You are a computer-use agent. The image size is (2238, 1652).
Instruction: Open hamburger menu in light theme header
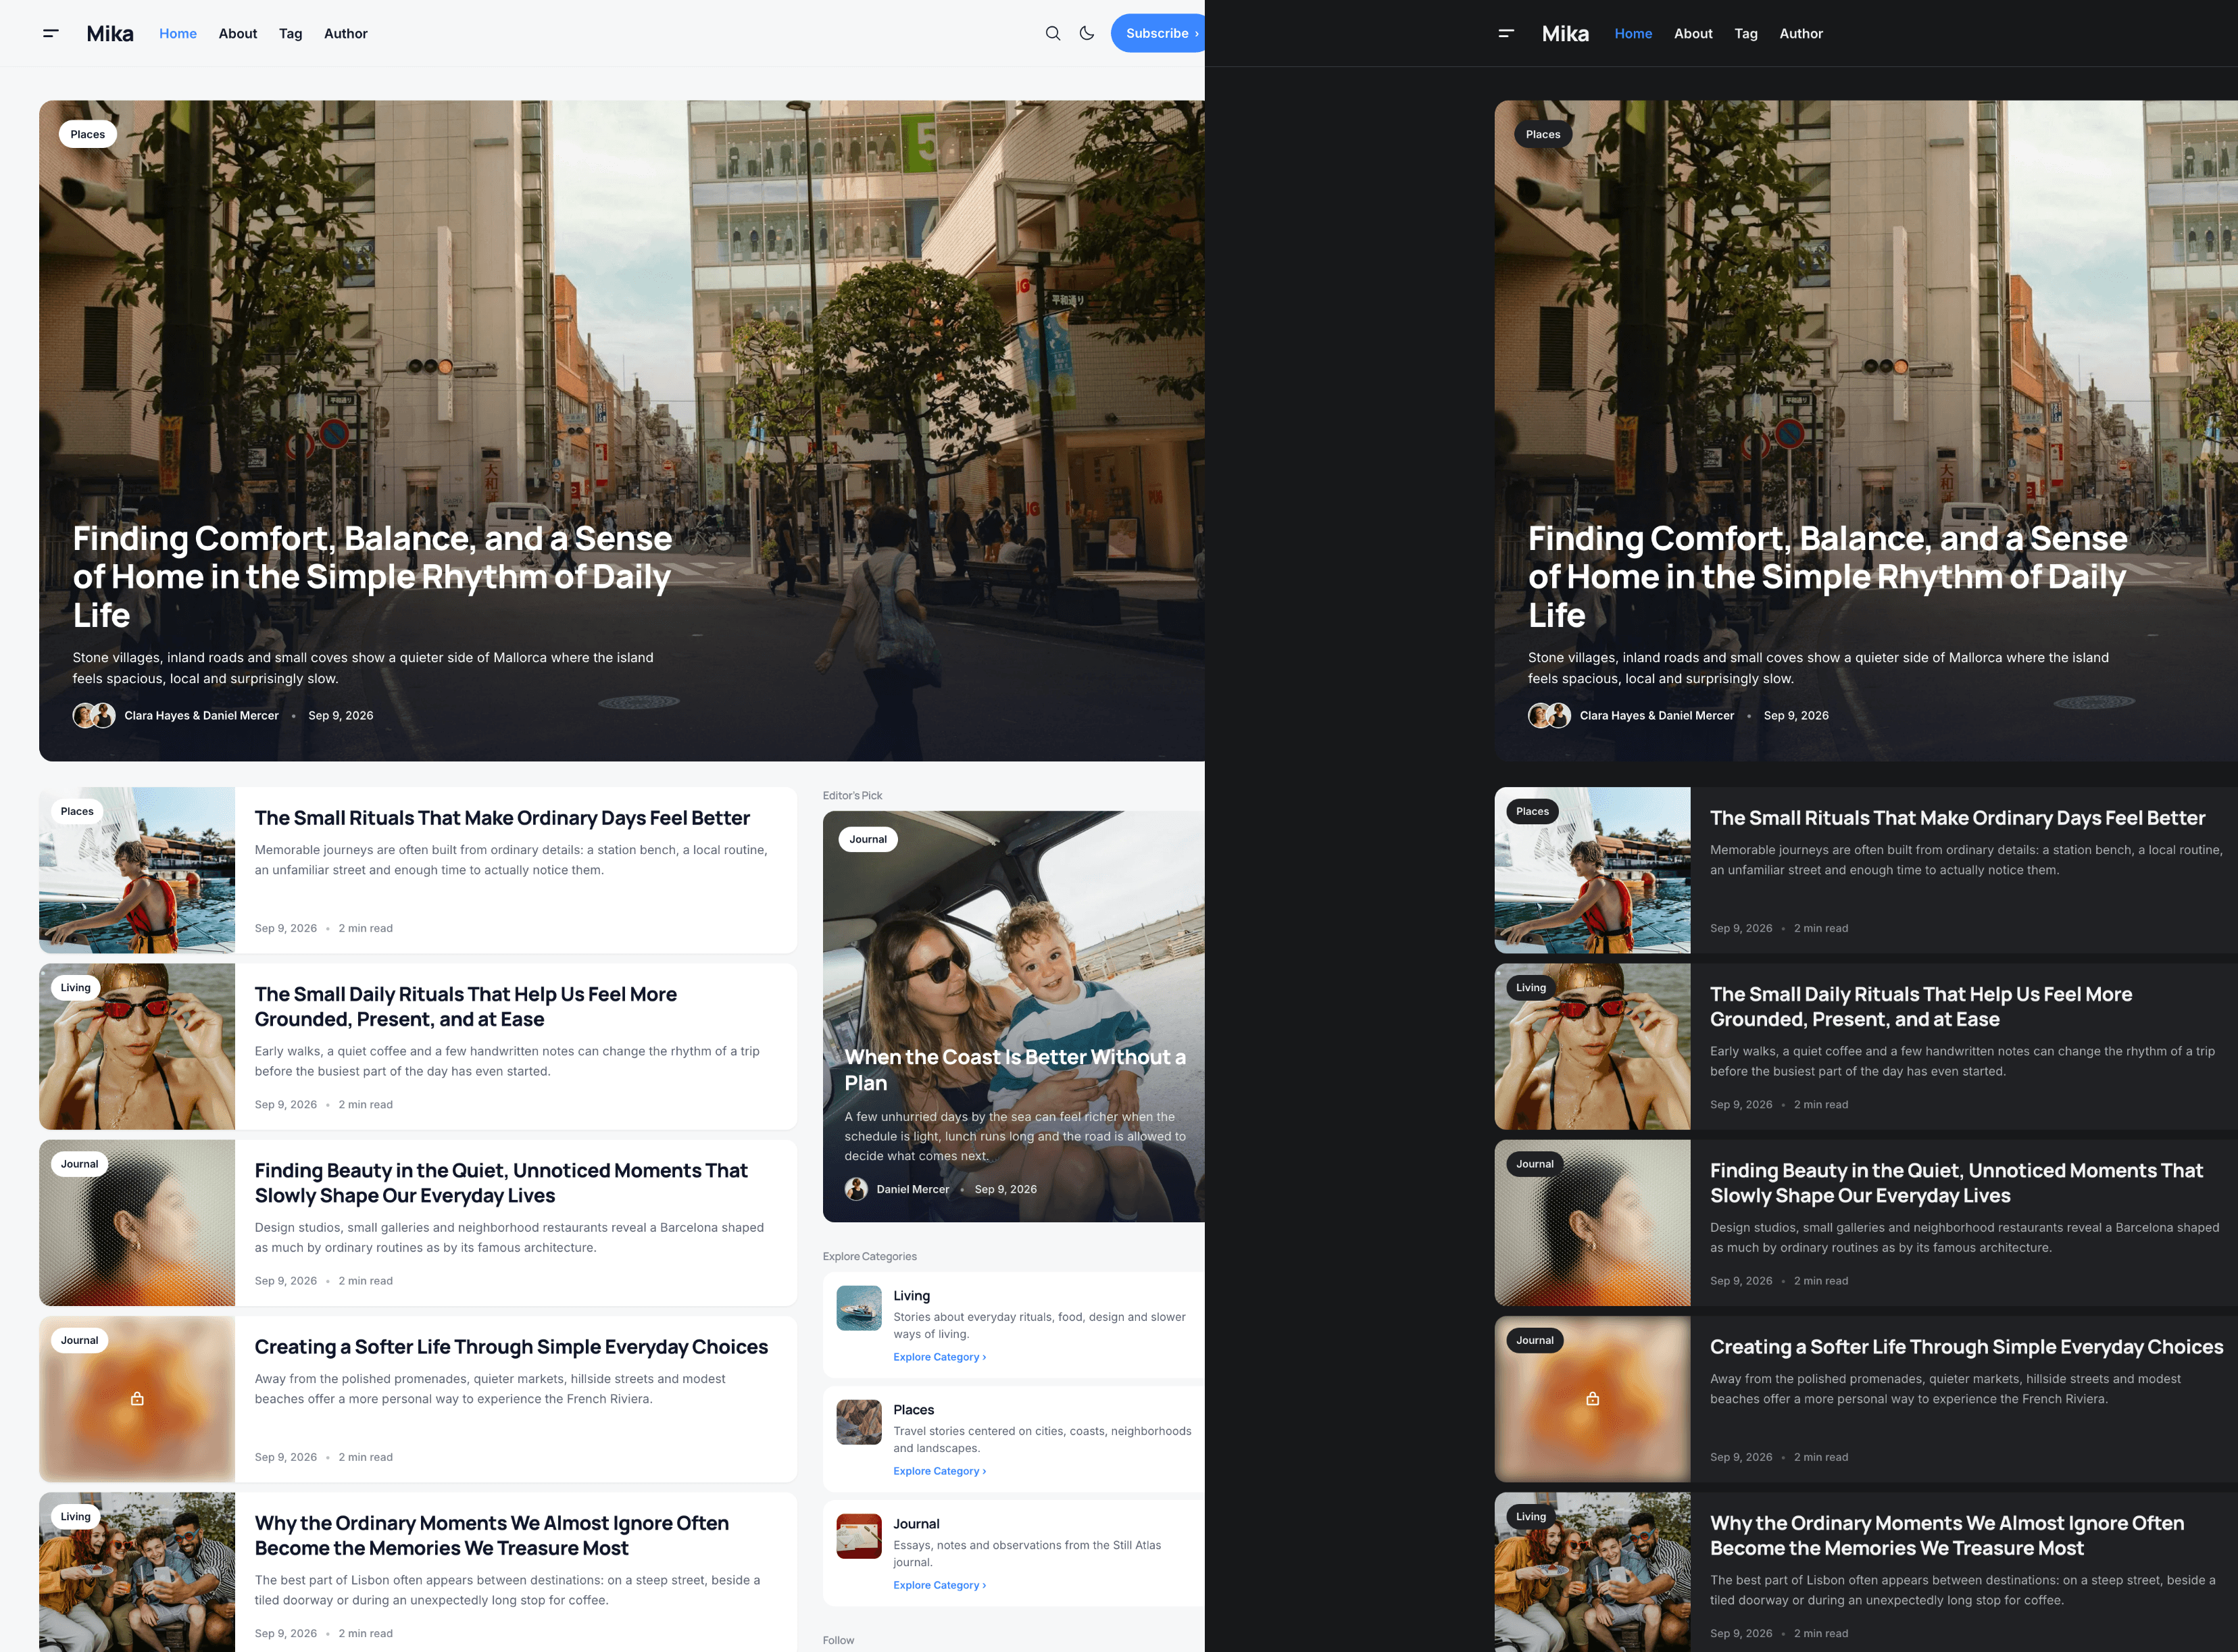[51, 33]
